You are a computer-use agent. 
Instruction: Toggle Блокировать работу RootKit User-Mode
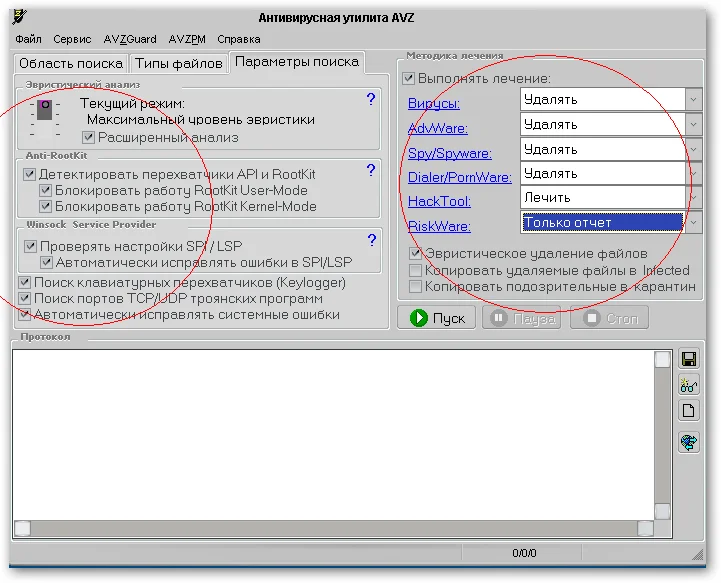45,190
